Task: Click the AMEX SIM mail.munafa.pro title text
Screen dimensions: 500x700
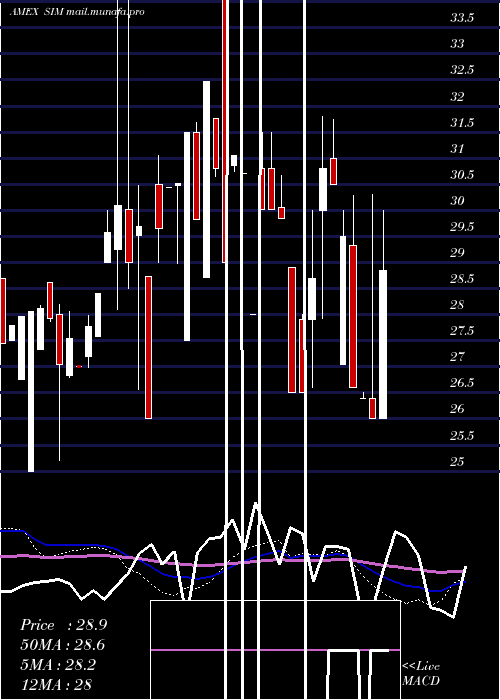Action: [x=77, y=12]
